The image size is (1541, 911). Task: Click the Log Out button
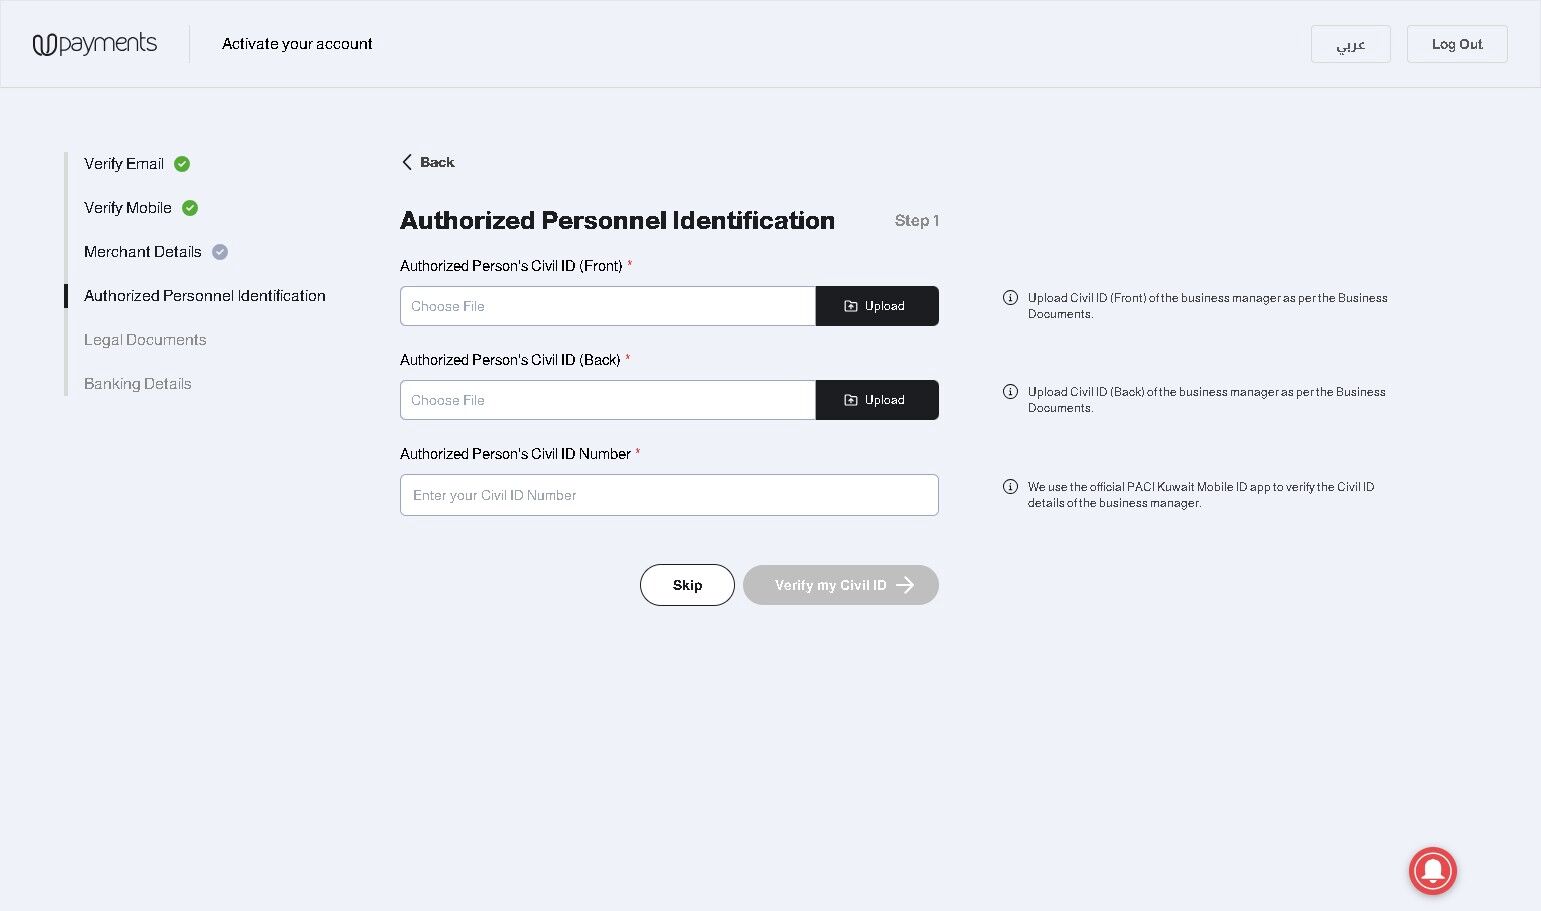pyautogui.click(x=1457, y=44)
